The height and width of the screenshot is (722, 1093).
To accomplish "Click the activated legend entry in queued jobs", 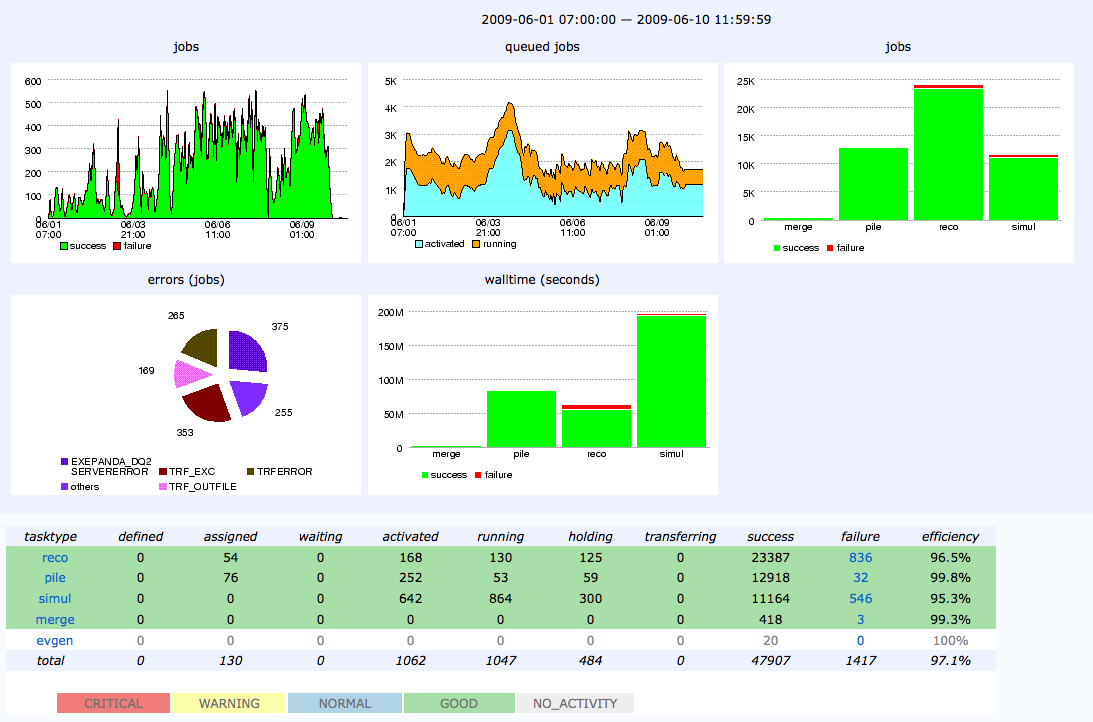I will pos(439,244).
